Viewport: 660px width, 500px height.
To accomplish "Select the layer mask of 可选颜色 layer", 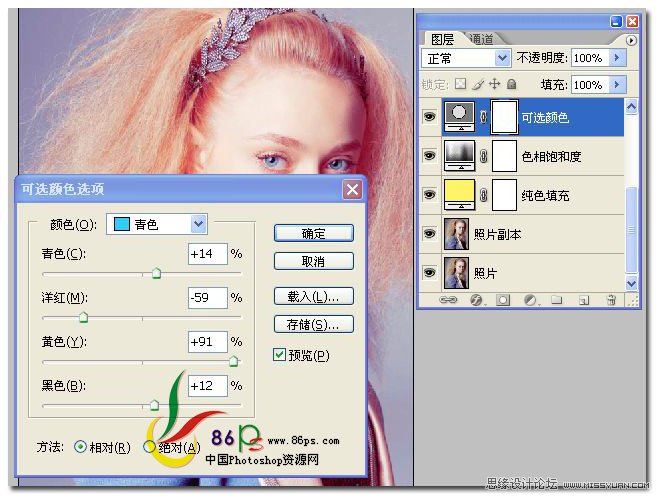I will [x=504, y=117].
